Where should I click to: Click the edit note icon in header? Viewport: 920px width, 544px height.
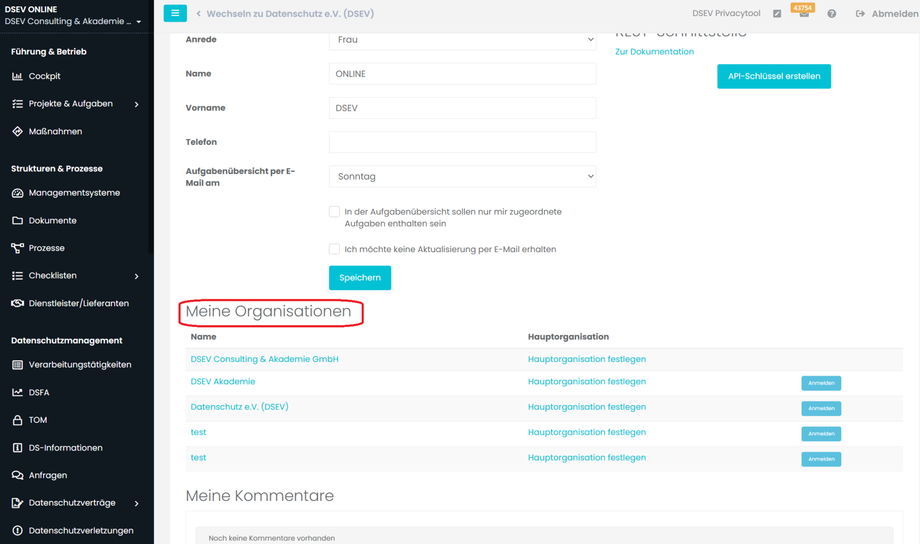point(777,14)
